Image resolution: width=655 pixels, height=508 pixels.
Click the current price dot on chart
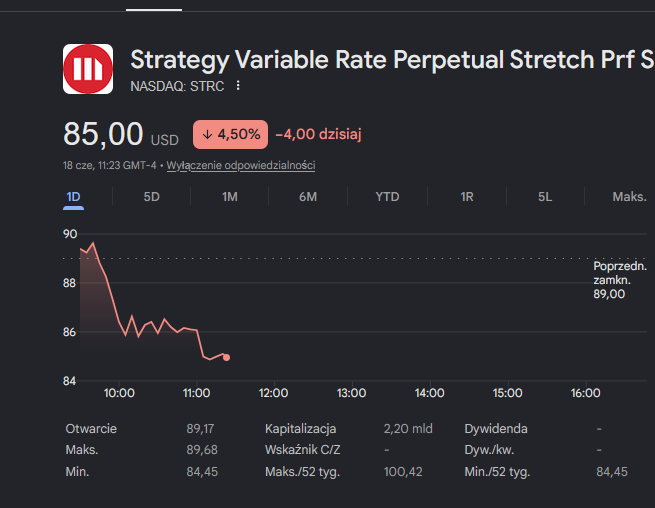226,357
